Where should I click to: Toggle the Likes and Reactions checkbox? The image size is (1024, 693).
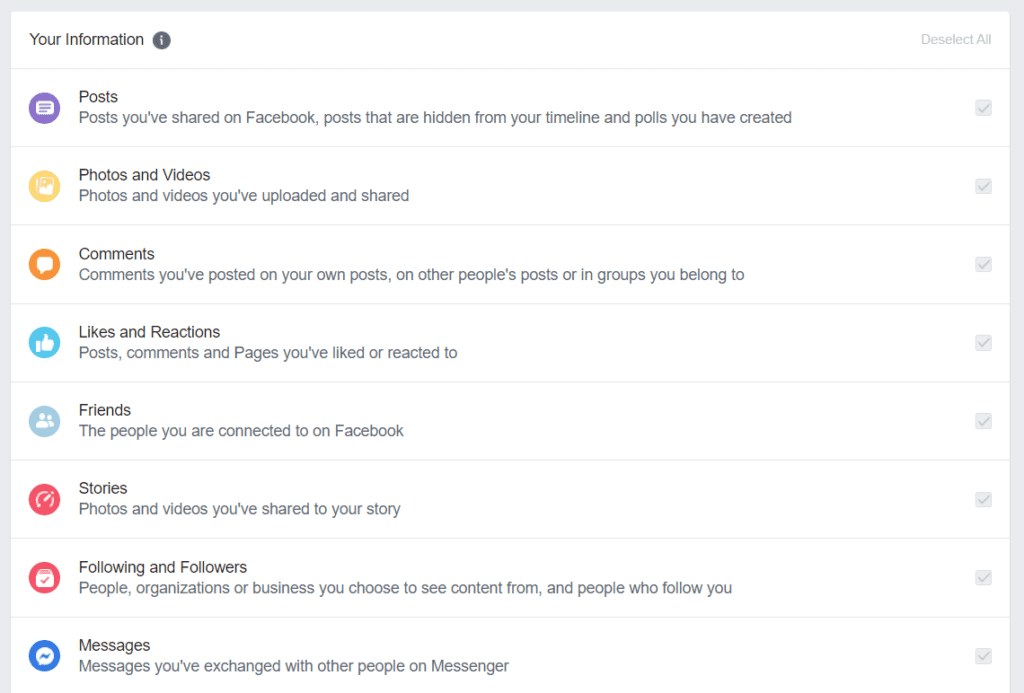coord(984,343)
